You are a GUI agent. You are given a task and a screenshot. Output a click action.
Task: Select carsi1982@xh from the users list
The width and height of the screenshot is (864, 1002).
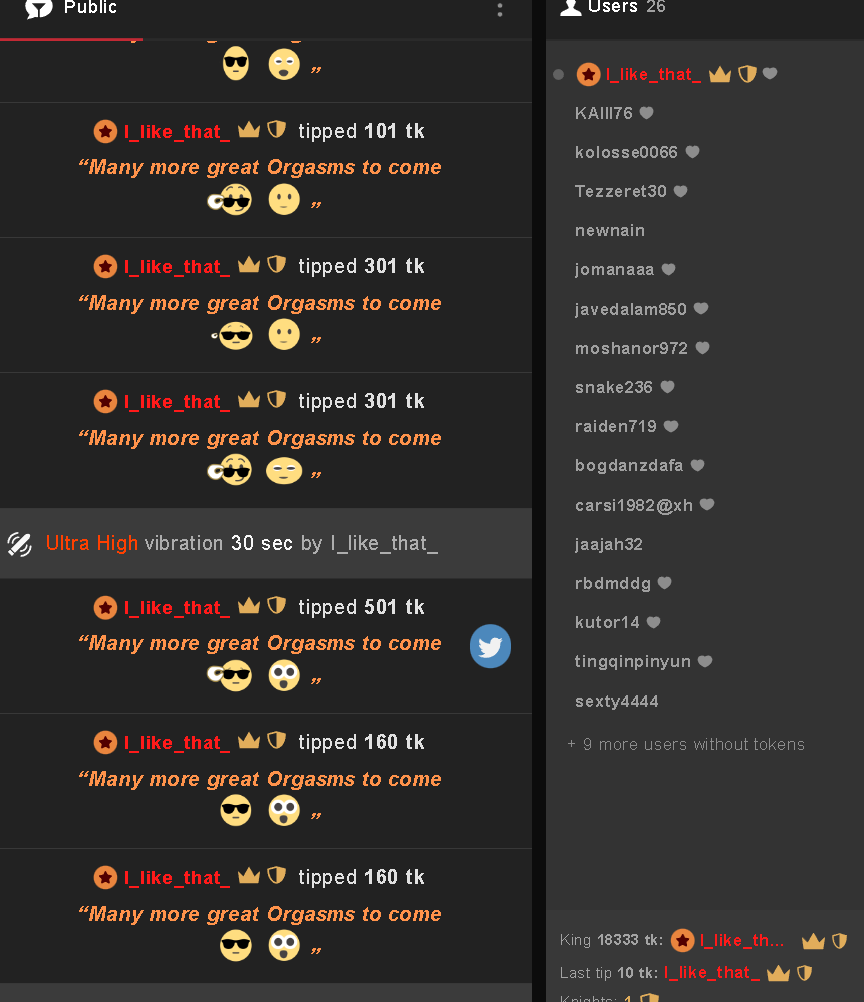(x=634, y=505)
